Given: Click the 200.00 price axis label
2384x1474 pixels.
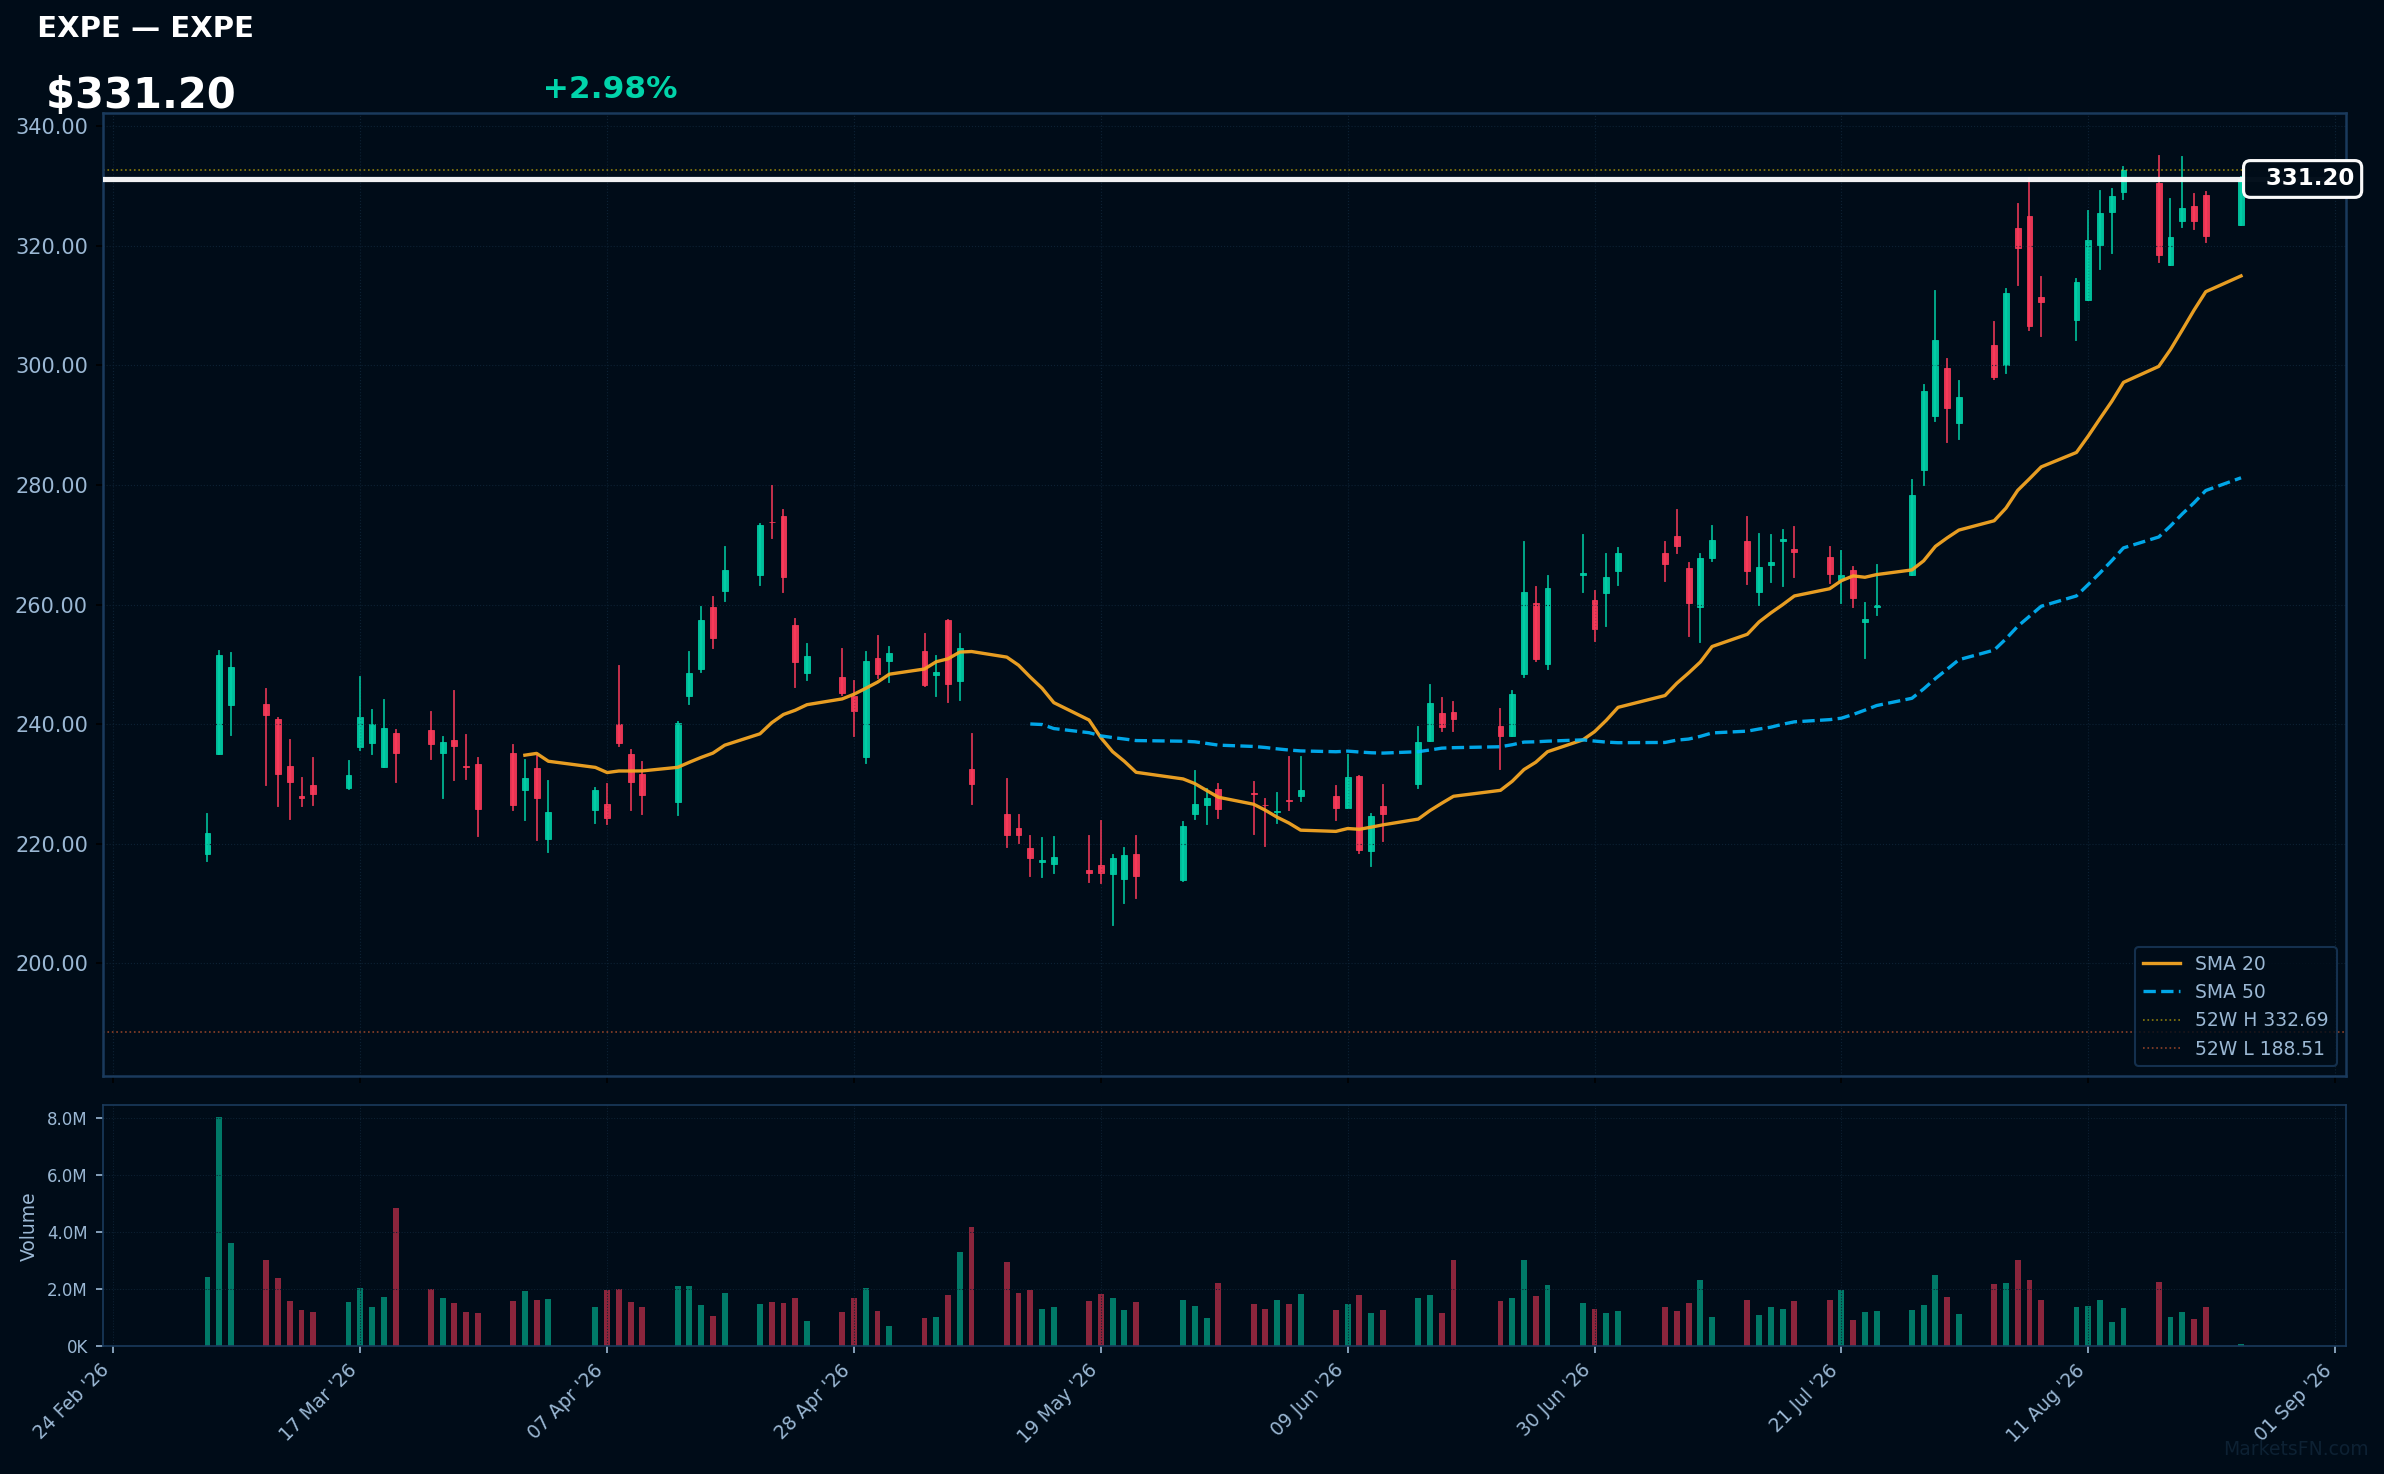Looking at the screenshot, I should click(x=52, y=963).
